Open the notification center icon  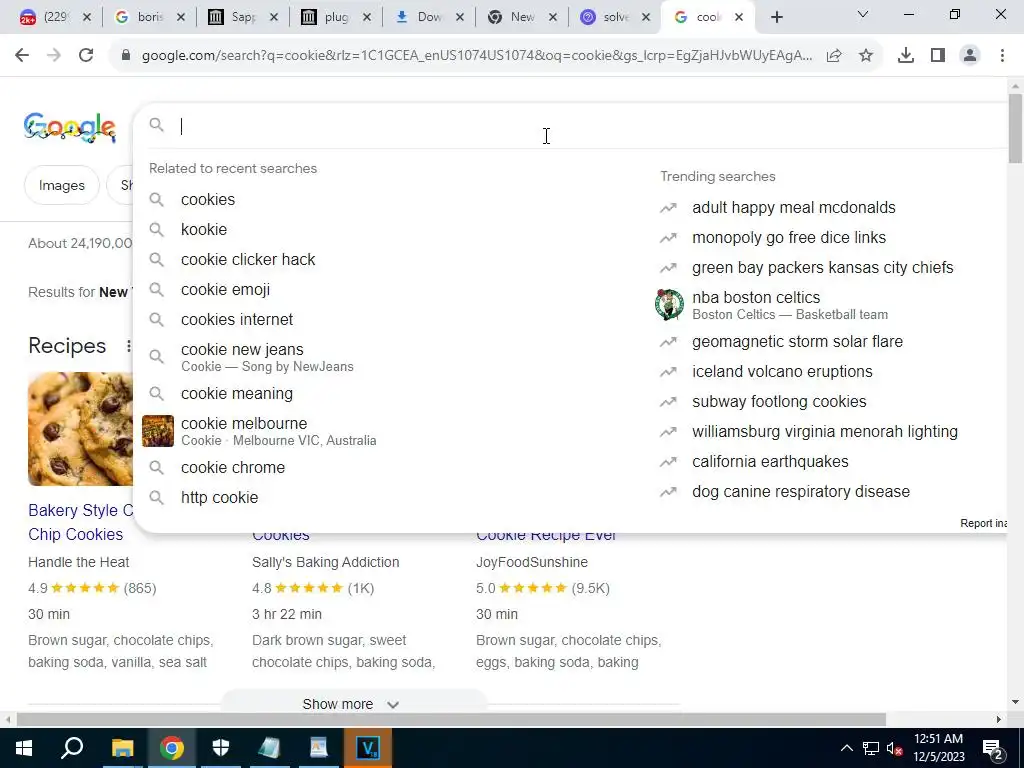(993, 748)
